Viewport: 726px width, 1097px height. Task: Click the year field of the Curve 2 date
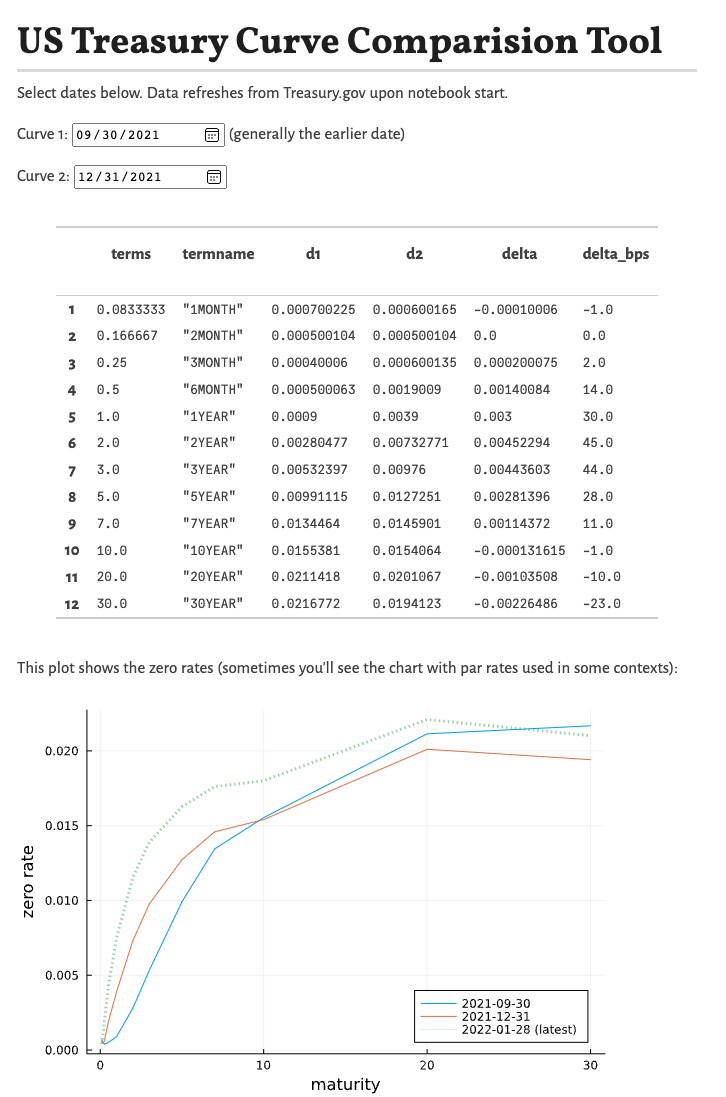point(145,177)
